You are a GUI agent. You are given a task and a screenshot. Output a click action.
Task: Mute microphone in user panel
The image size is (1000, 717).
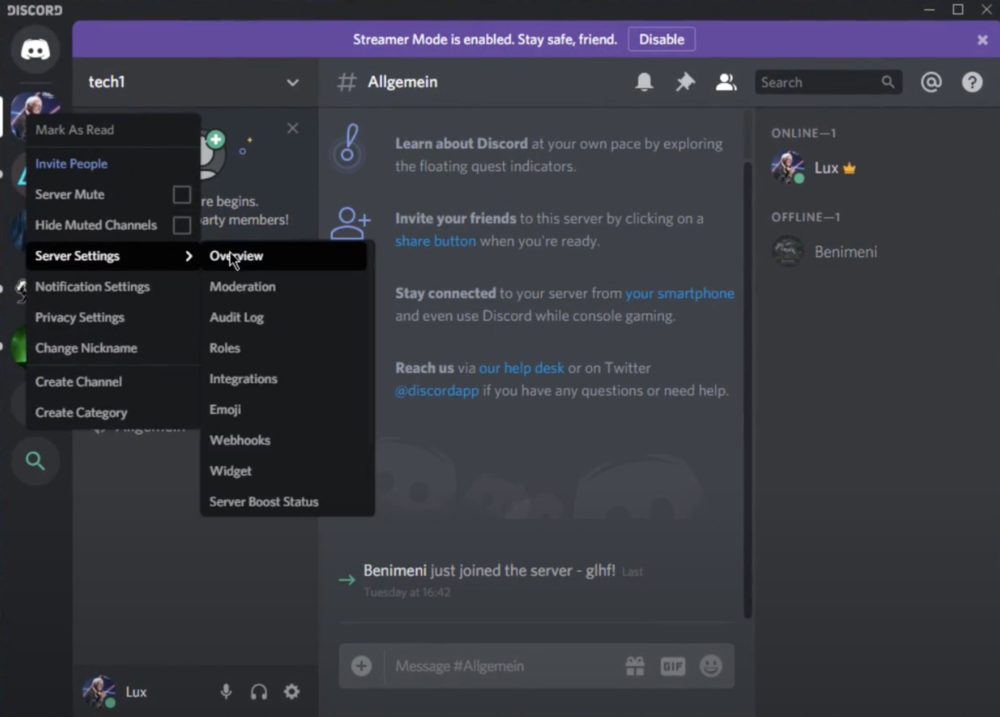227,692
